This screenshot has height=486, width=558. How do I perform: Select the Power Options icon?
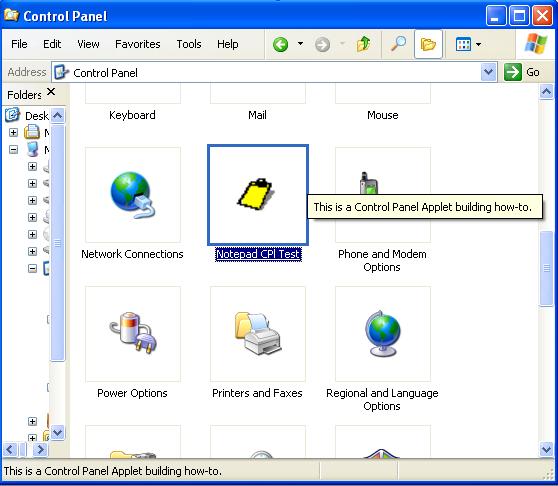(x=133, y=334)
